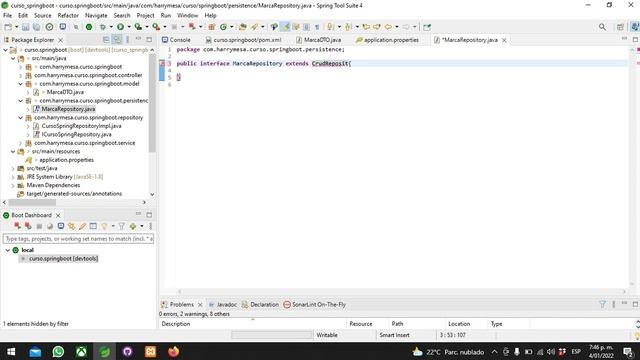The height and width of the screenshot is (360, 640).
Task: Click the Search magnifier in main toolbar
Action: pos(602,27)
